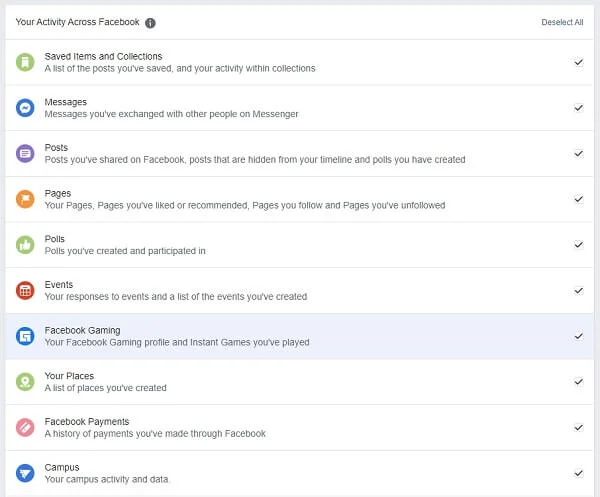The width and height of the screenshot is (600, 497).
Task: Open info icon next to Your Activity Across Facebook
Action: point(150,22)
